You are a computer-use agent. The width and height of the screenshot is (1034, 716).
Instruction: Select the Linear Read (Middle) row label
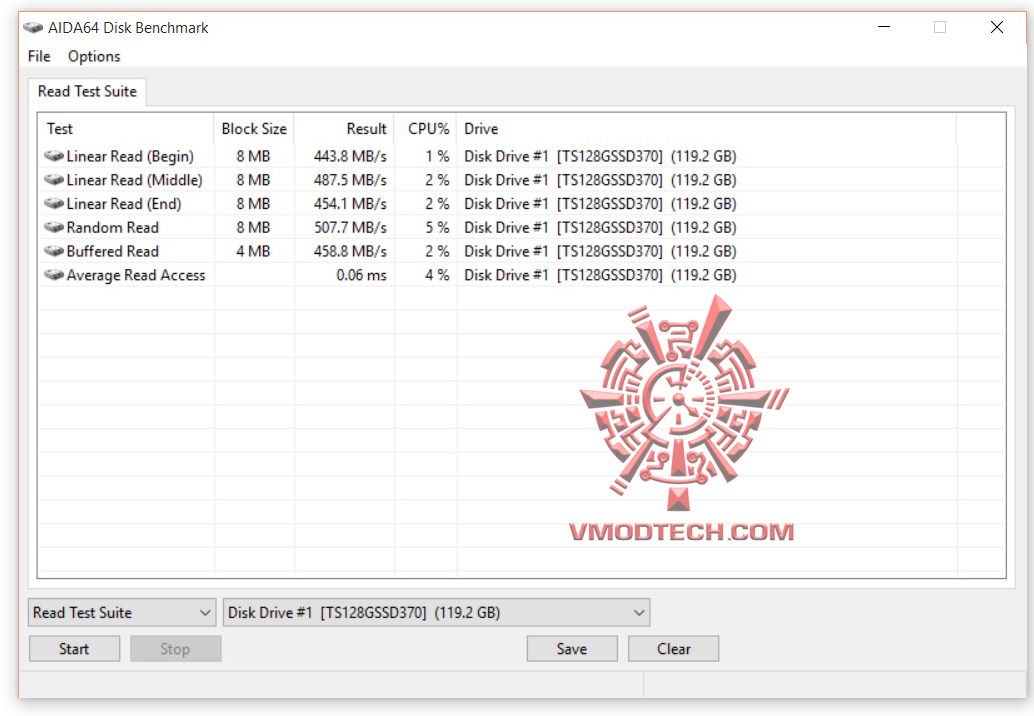(135, 181)
